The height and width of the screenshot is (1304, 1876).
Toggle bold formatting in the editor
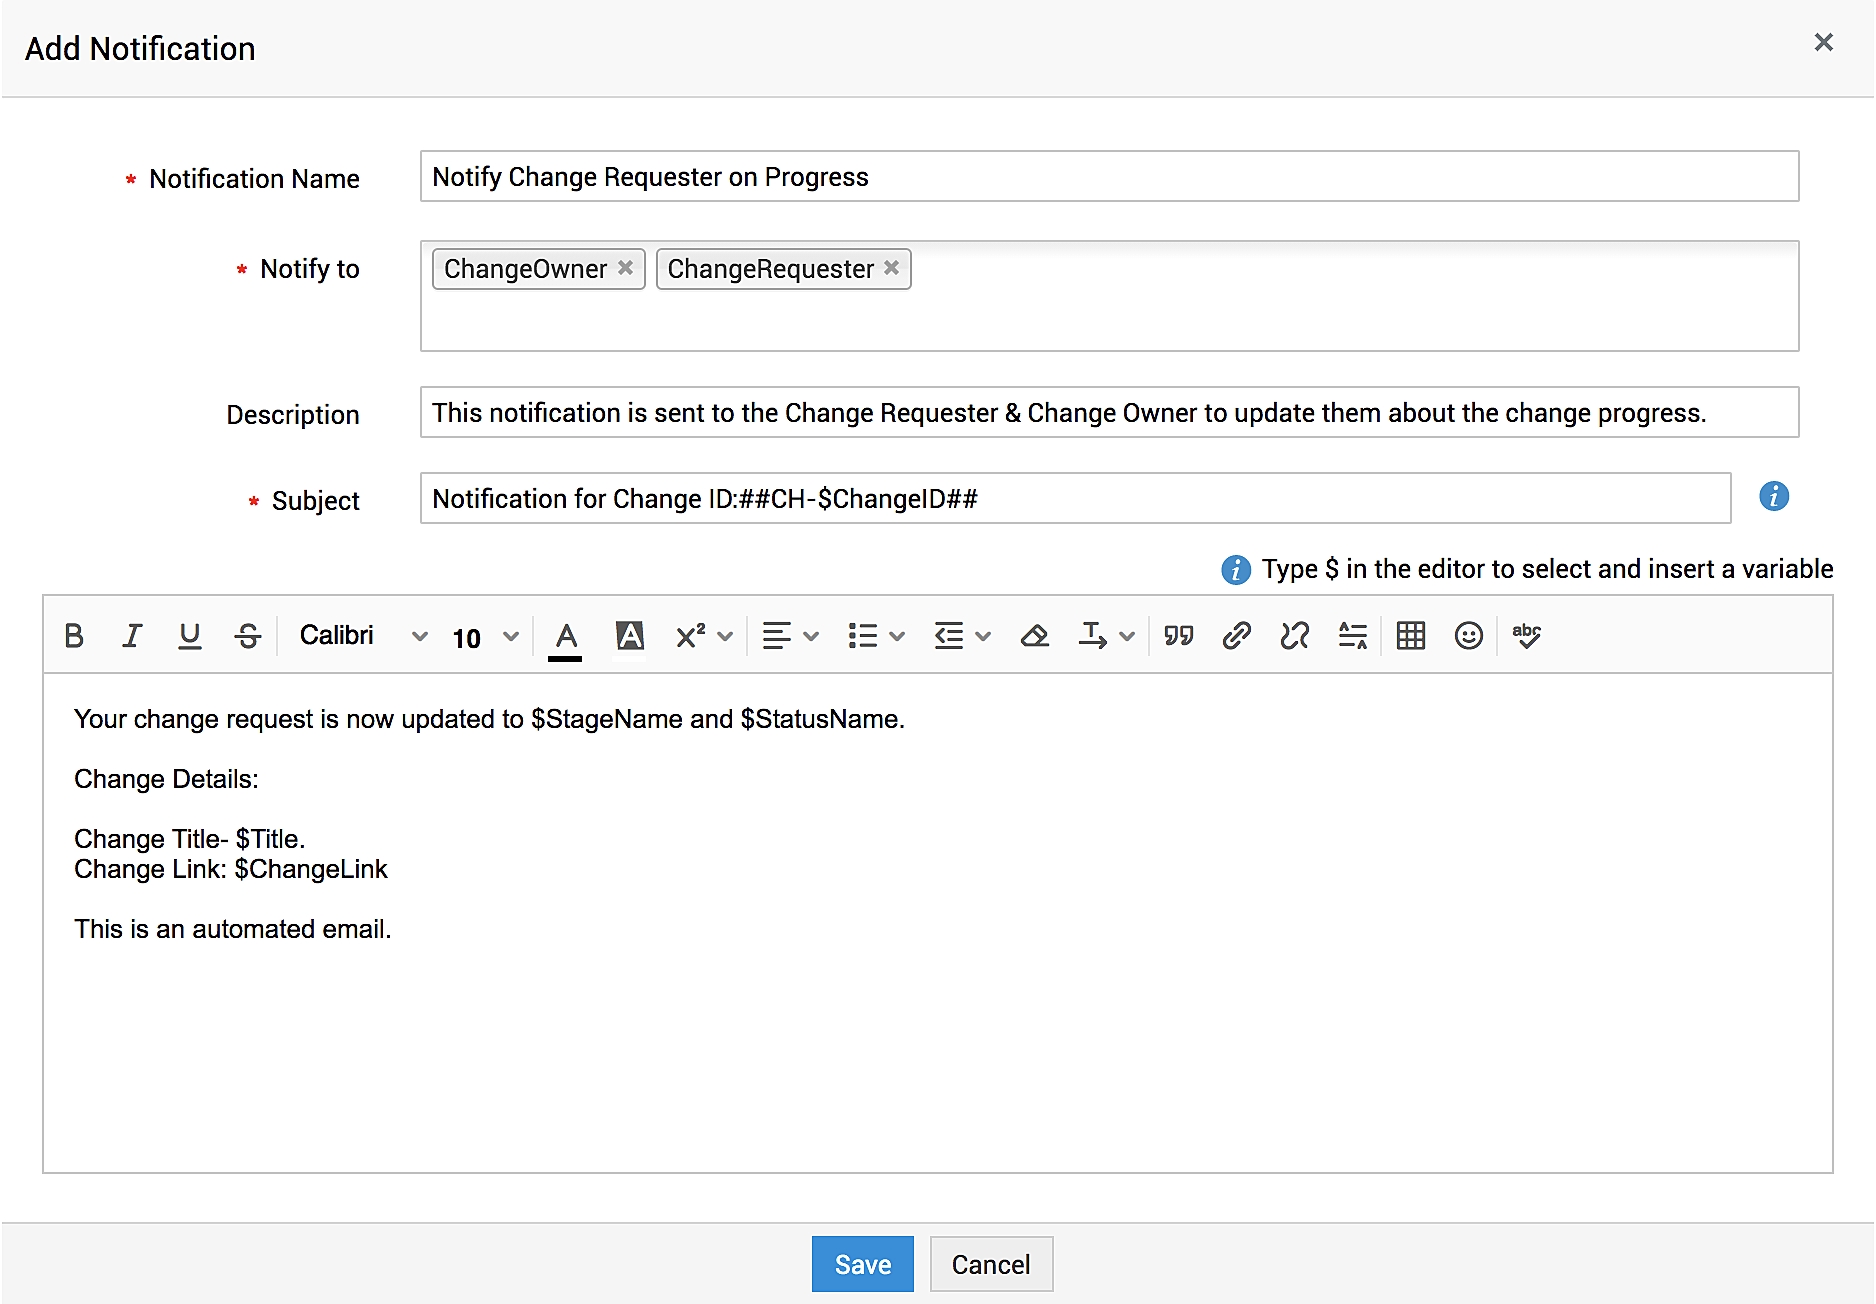74,636
